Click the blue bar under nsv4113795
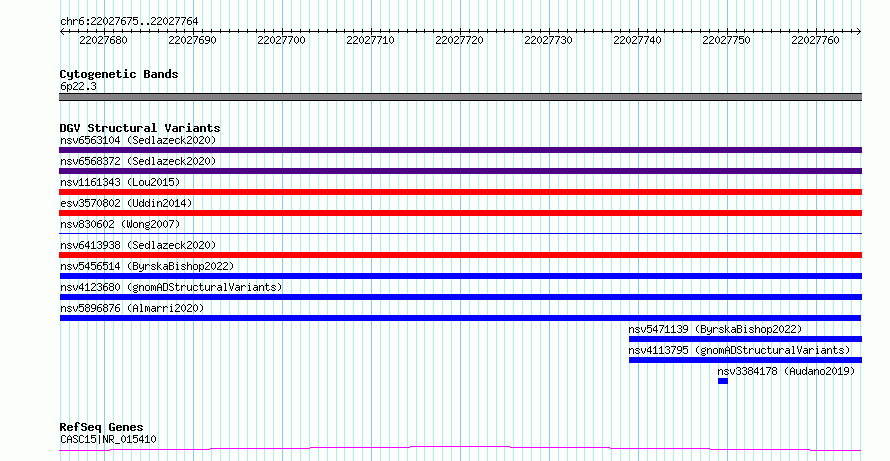 pos(745,360)
